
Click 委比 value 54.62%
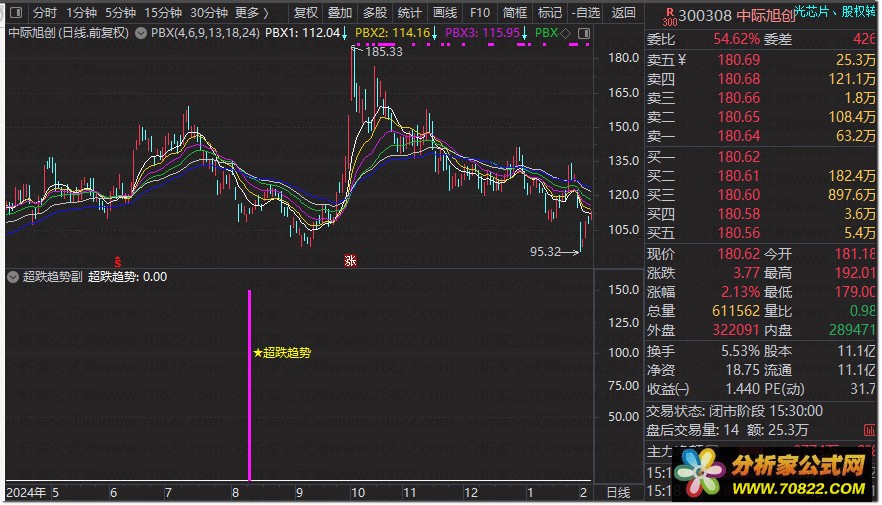[x=736, y=39]
